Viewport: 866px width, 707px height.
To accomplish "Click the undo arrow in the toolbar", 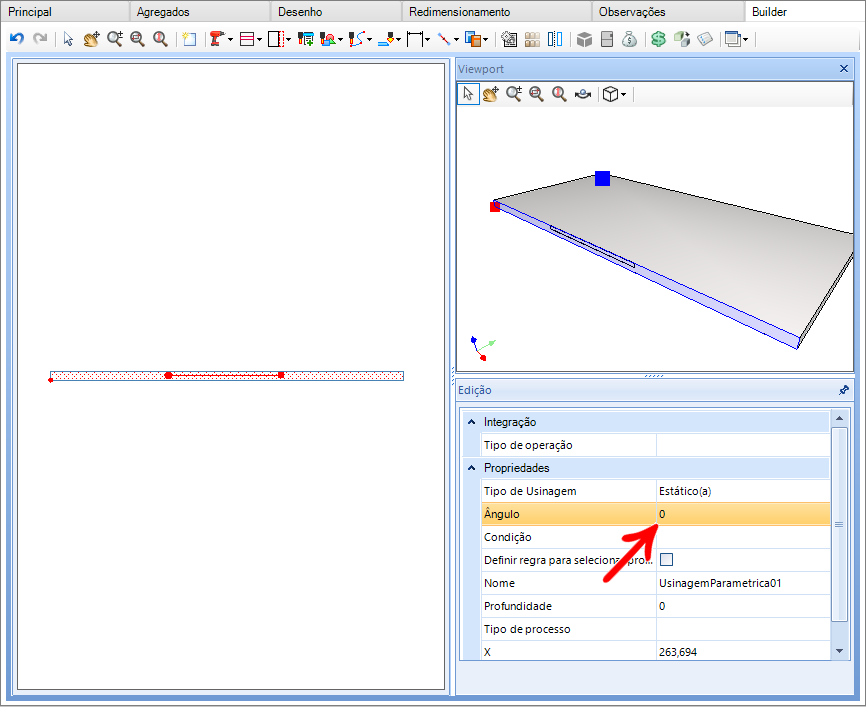I will click(x=17, y=39).
